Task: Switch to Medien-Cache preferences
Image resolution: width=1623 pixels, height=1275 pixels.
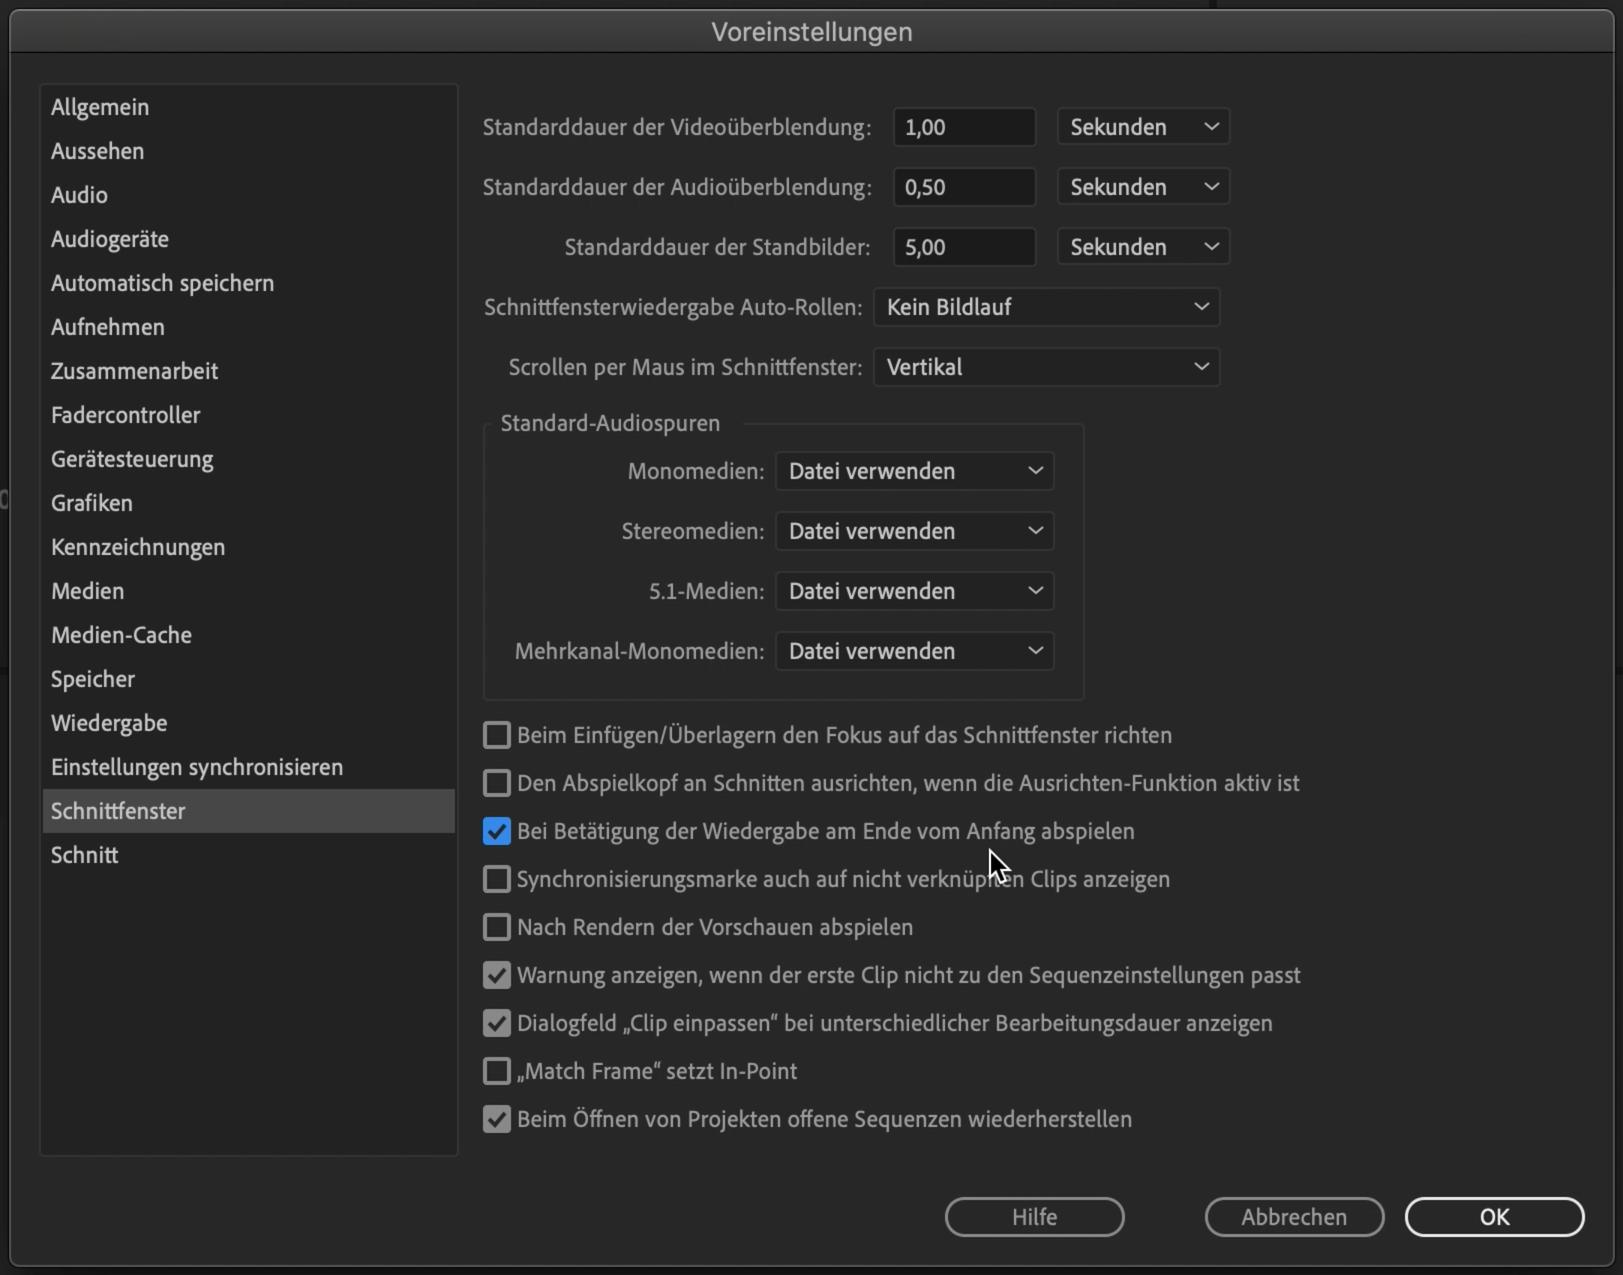Action: tap(121, 635)
